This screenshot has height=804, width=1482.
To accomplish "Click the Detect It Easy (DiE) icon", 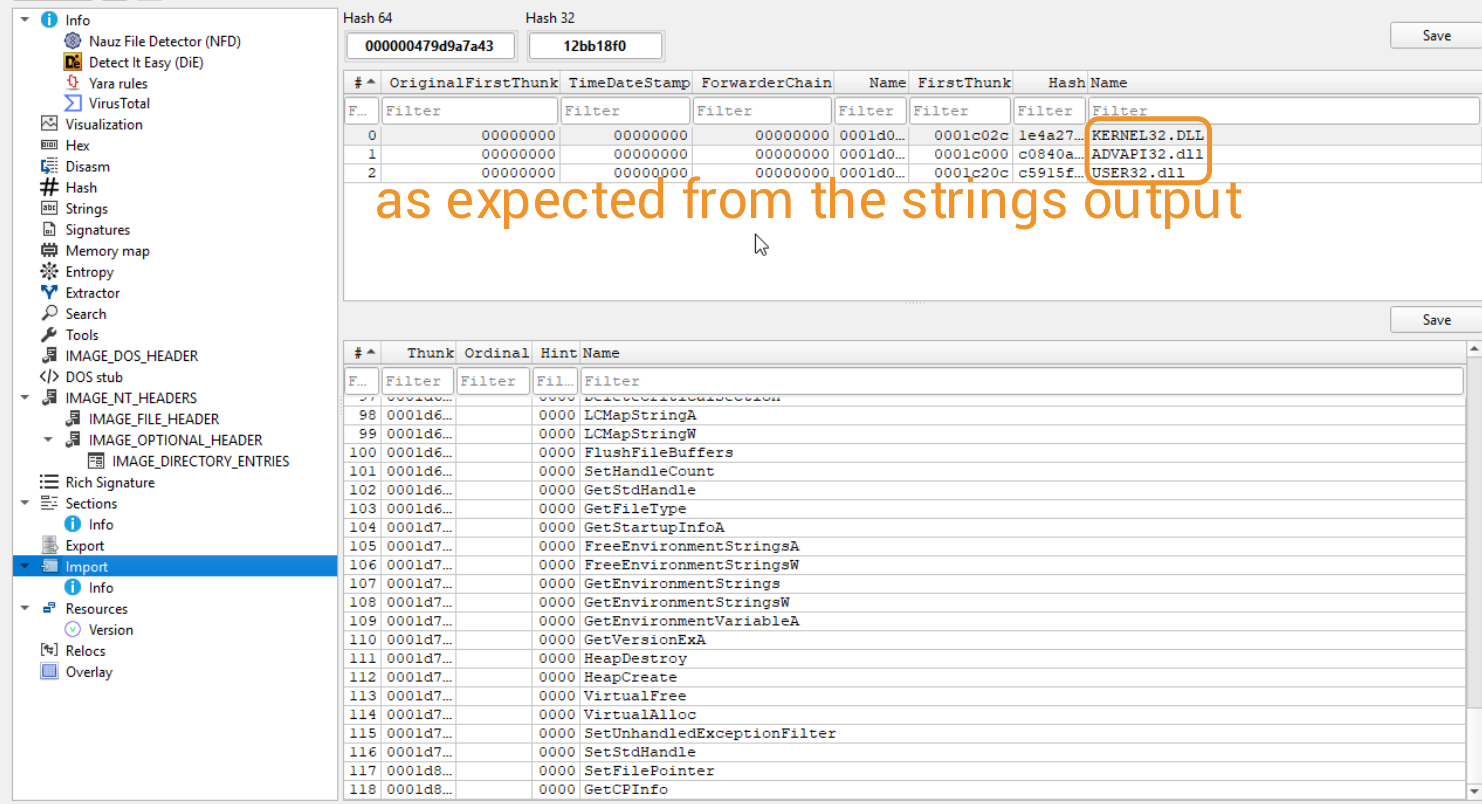I will 73,62.
